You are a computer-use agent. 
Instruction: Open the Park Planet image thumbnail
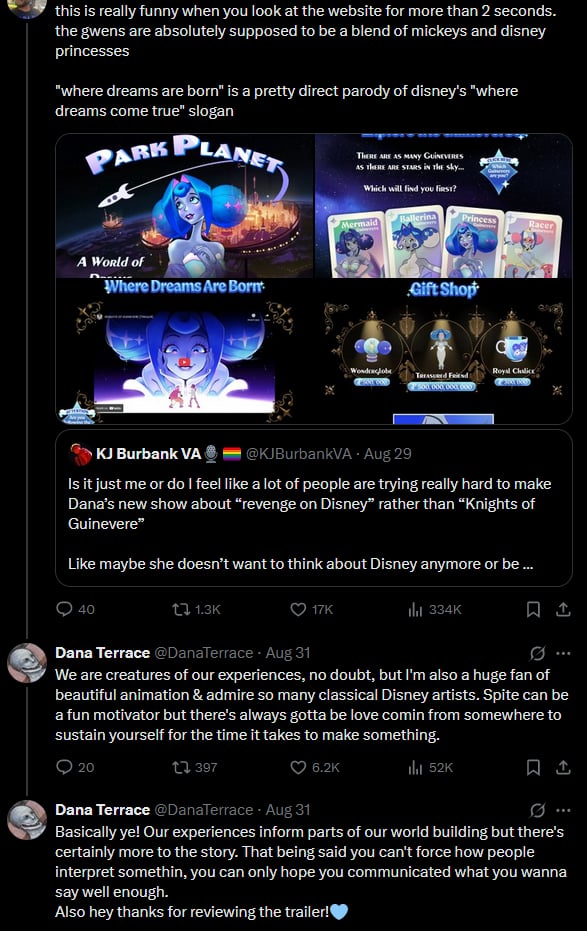pos(185,205)
